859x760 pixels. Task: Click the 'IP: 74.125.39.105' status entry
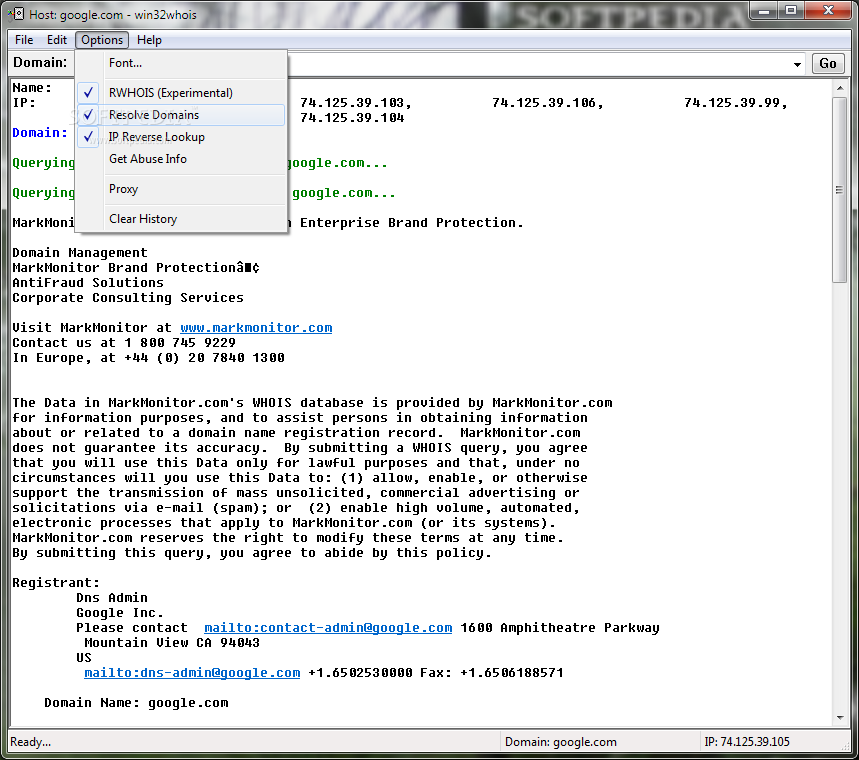pos(747,742)
